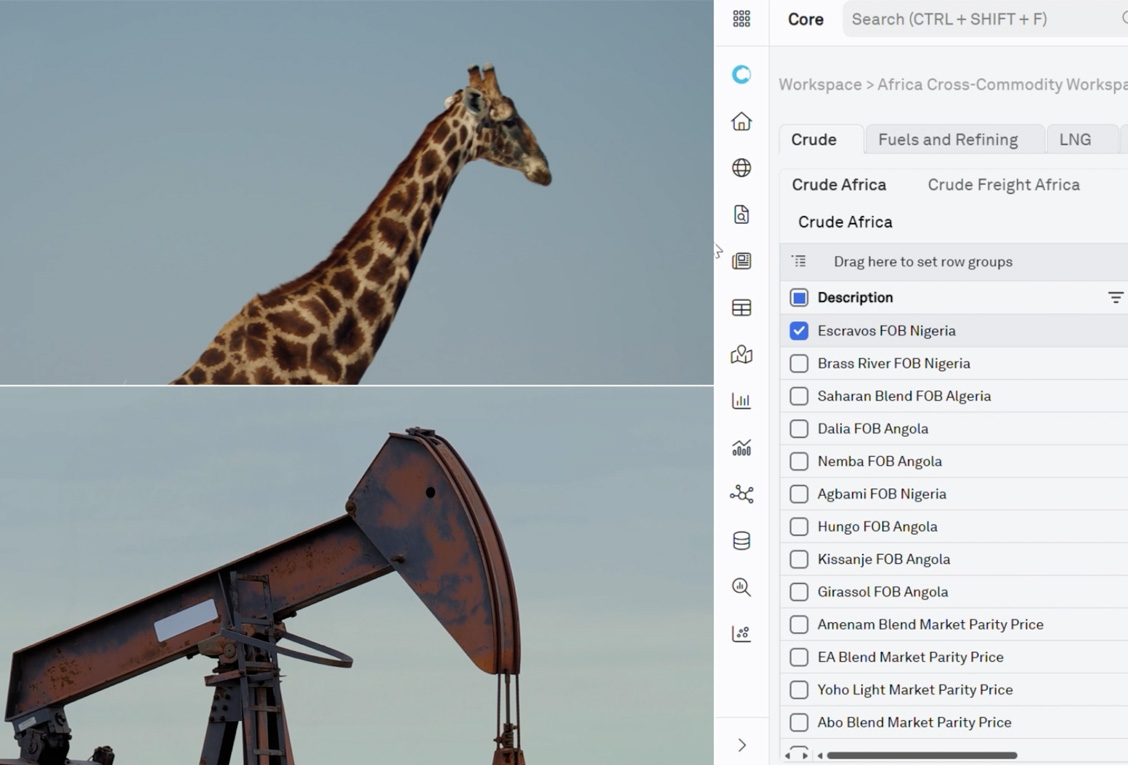Open the Description column filter menu icon
The width and height of the screenshot is (1128, 765).
(1115, 298)
